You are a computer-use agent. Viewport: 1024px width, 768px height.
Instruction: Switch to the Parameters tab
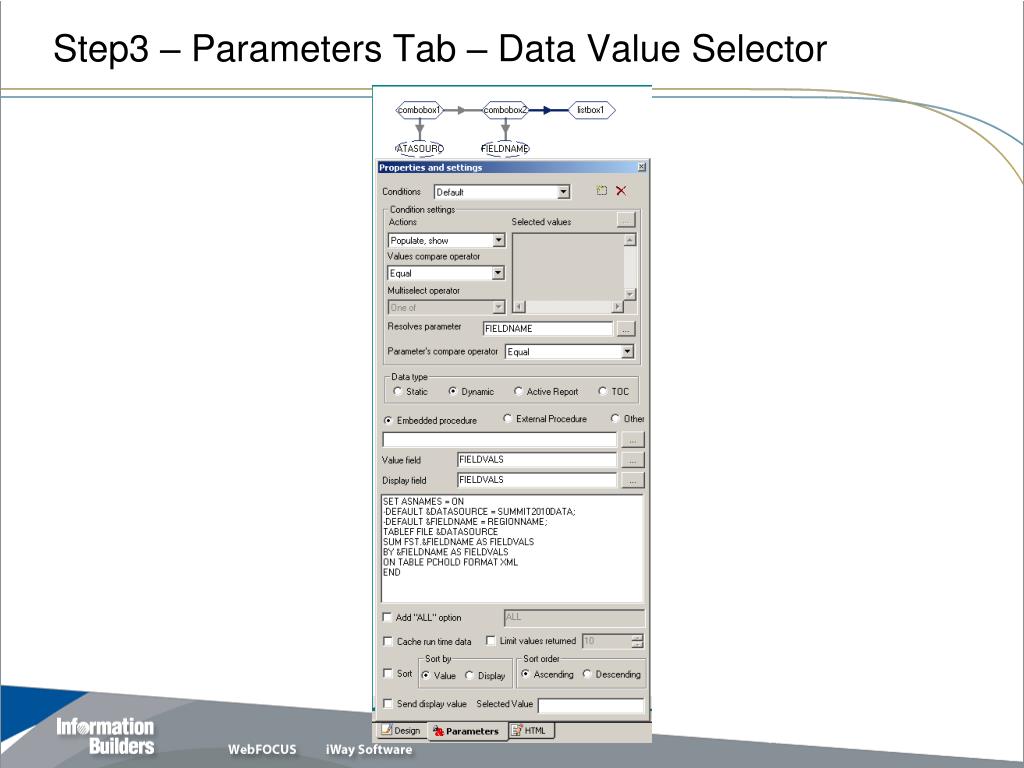(466, 731)
